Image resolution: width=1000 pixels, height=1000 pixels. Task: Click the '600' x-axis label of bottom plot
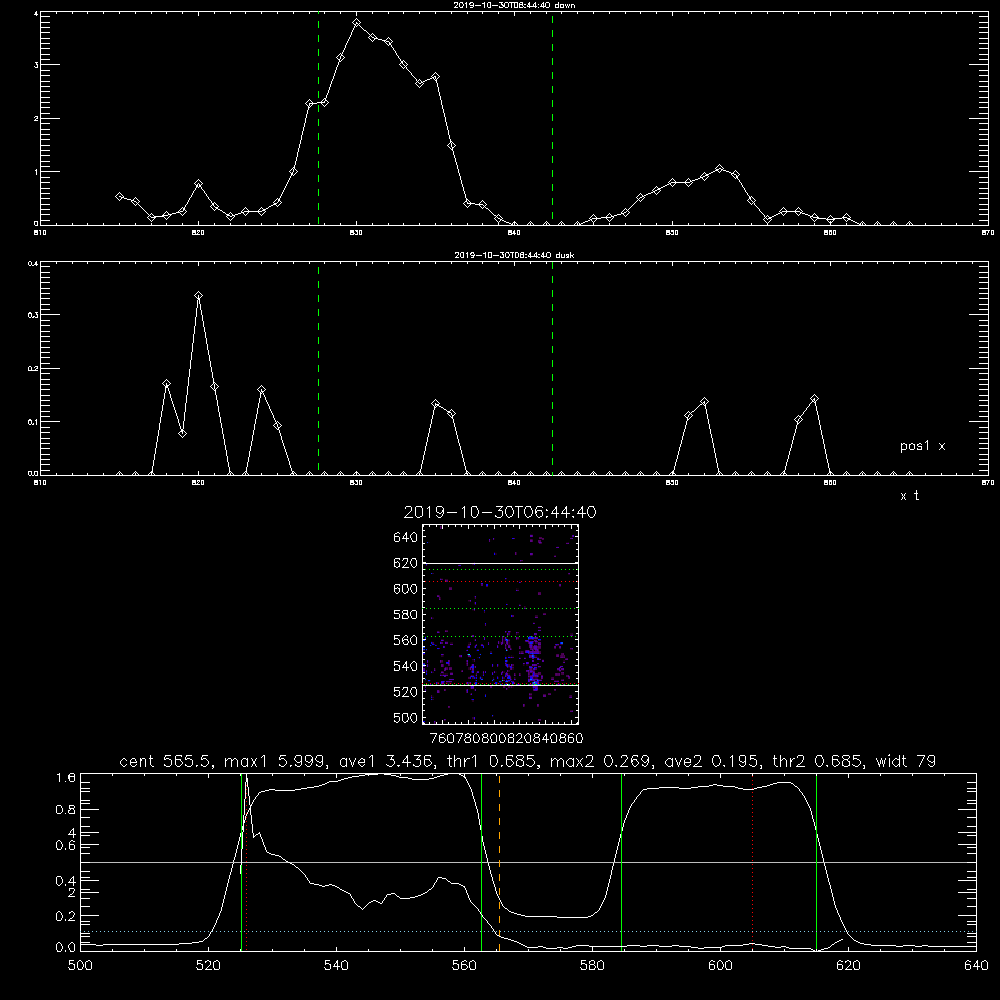(720, 966)
